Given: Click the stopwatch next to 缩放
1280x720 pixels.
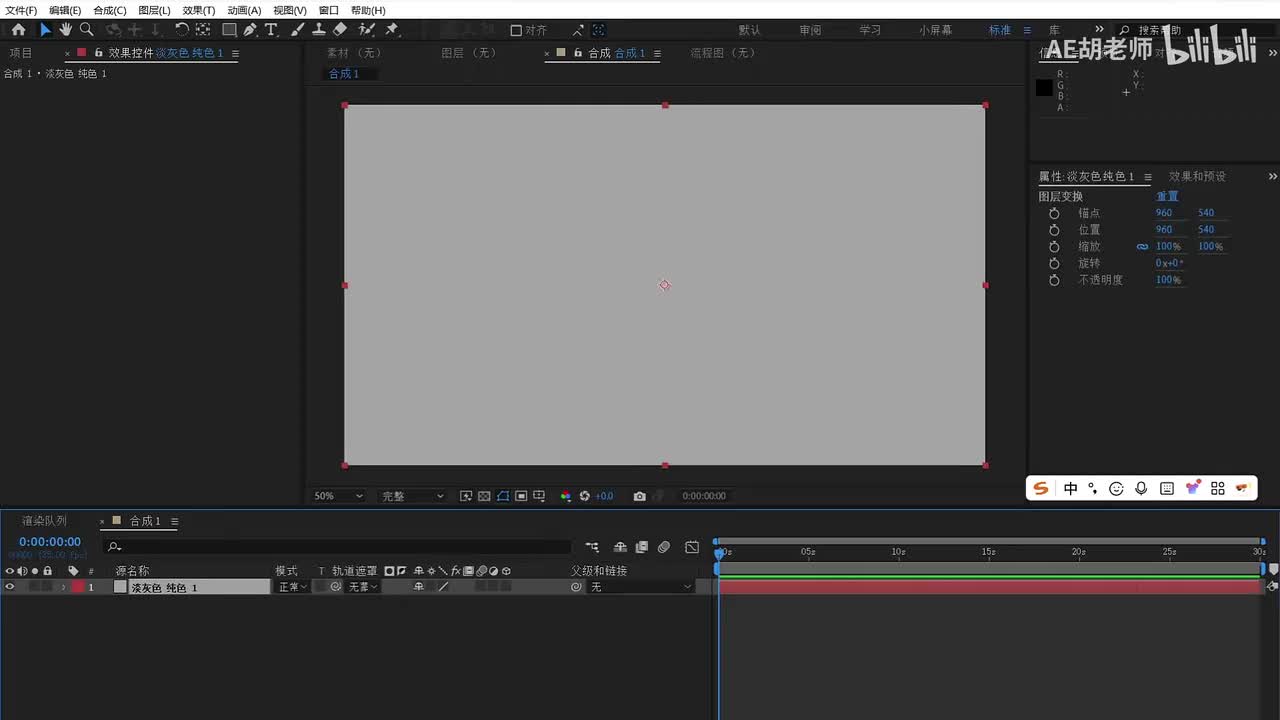Looking at the screenshot, I should [1054, 247].
